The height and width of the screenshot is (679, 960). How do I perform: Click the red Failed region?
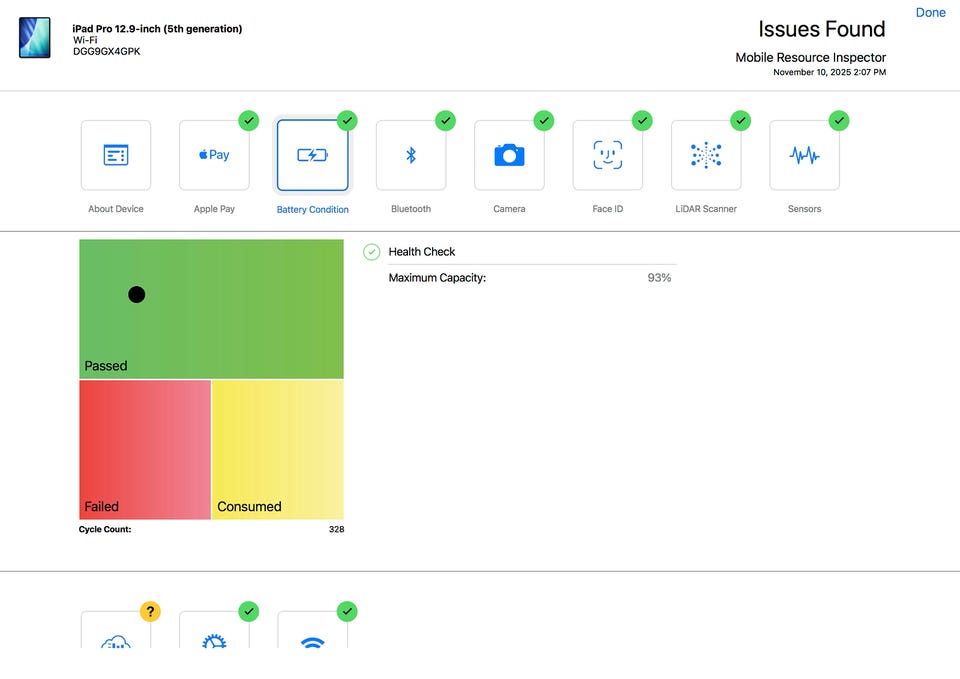coord(145,449)
